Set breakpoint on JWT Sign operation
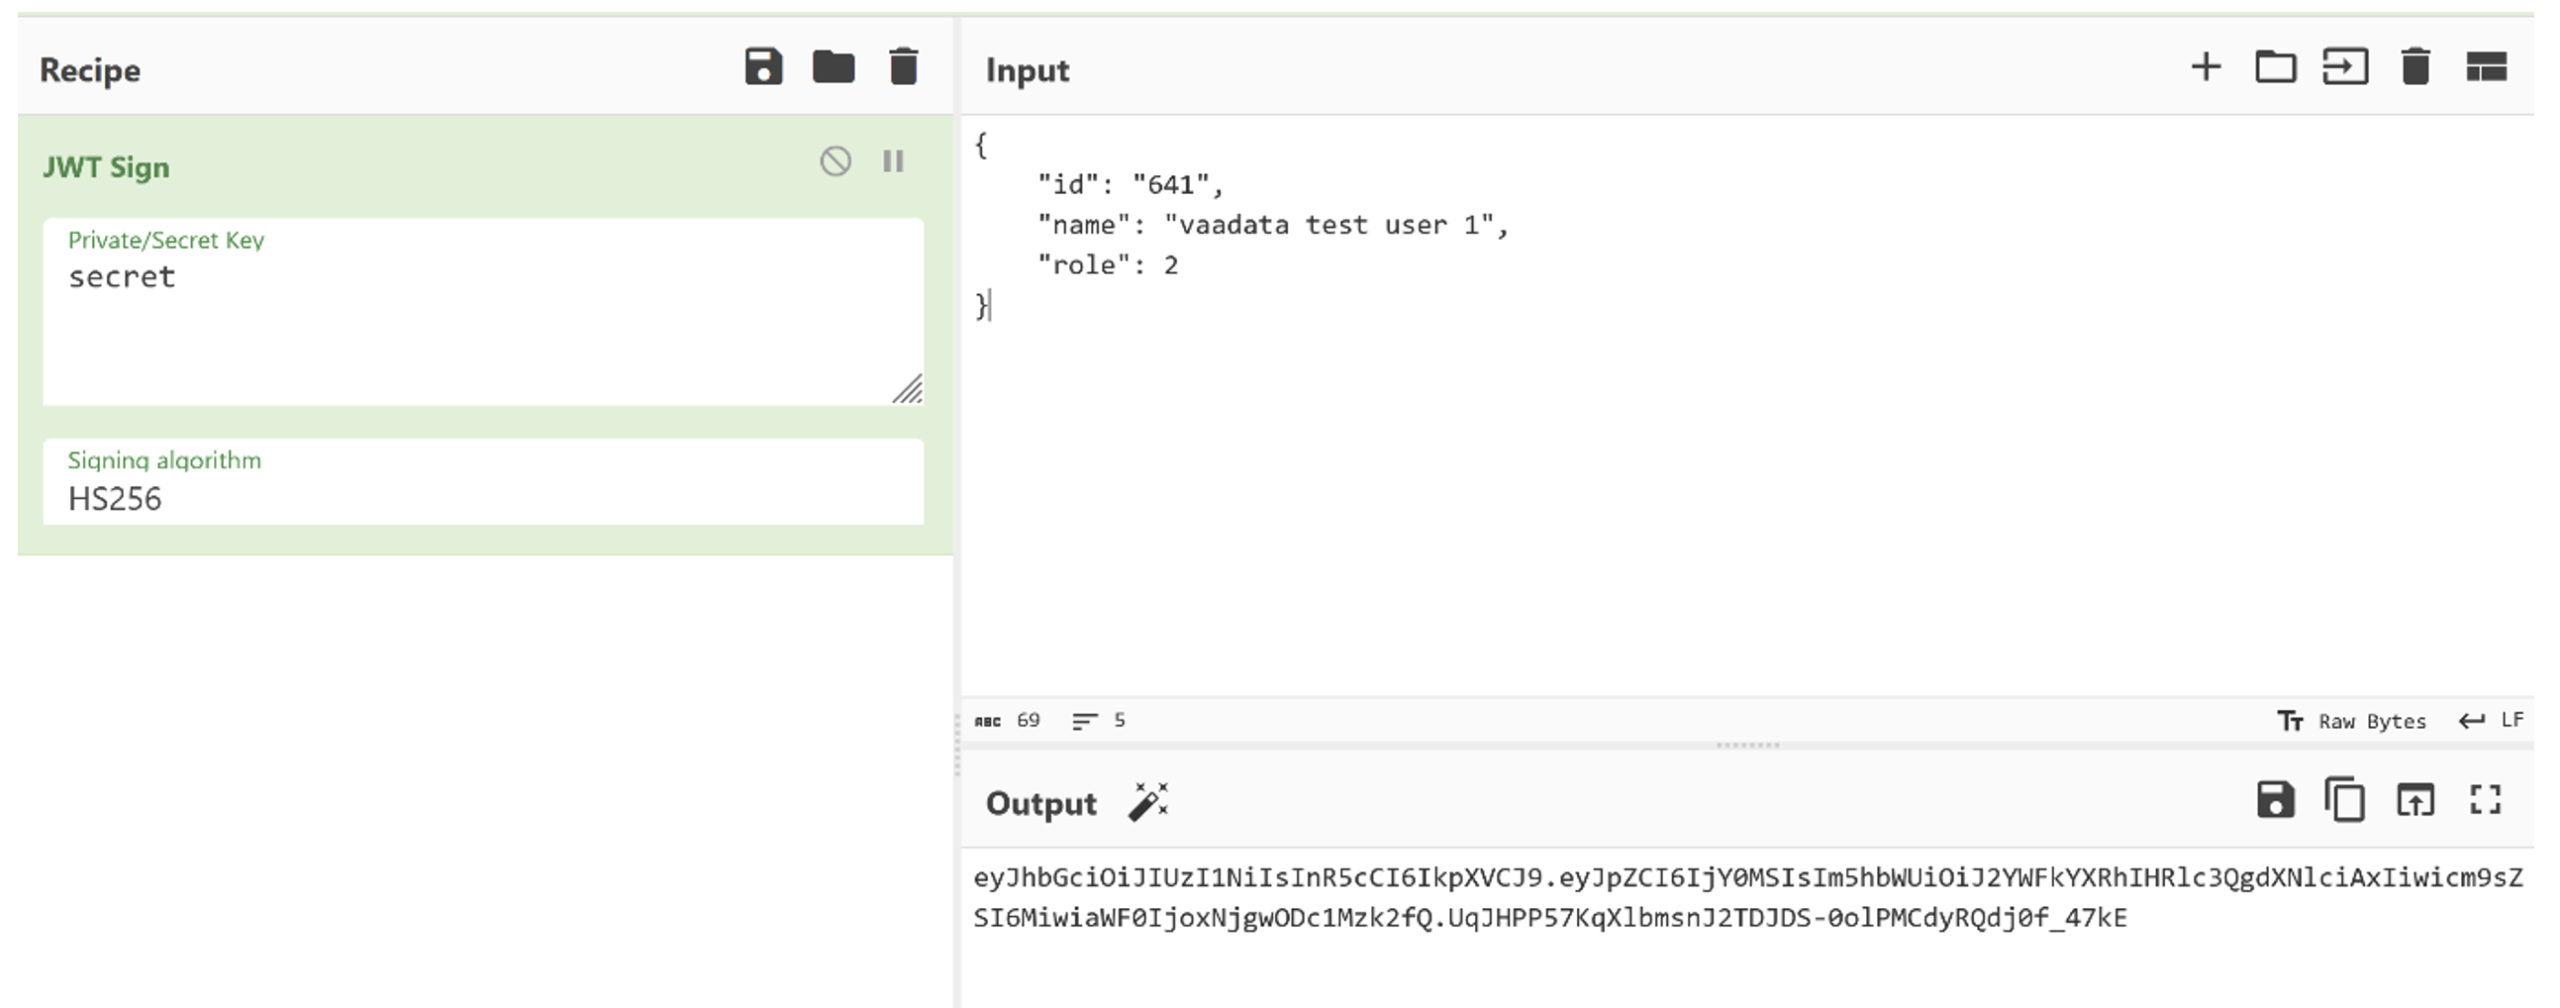 pos(893,162)
